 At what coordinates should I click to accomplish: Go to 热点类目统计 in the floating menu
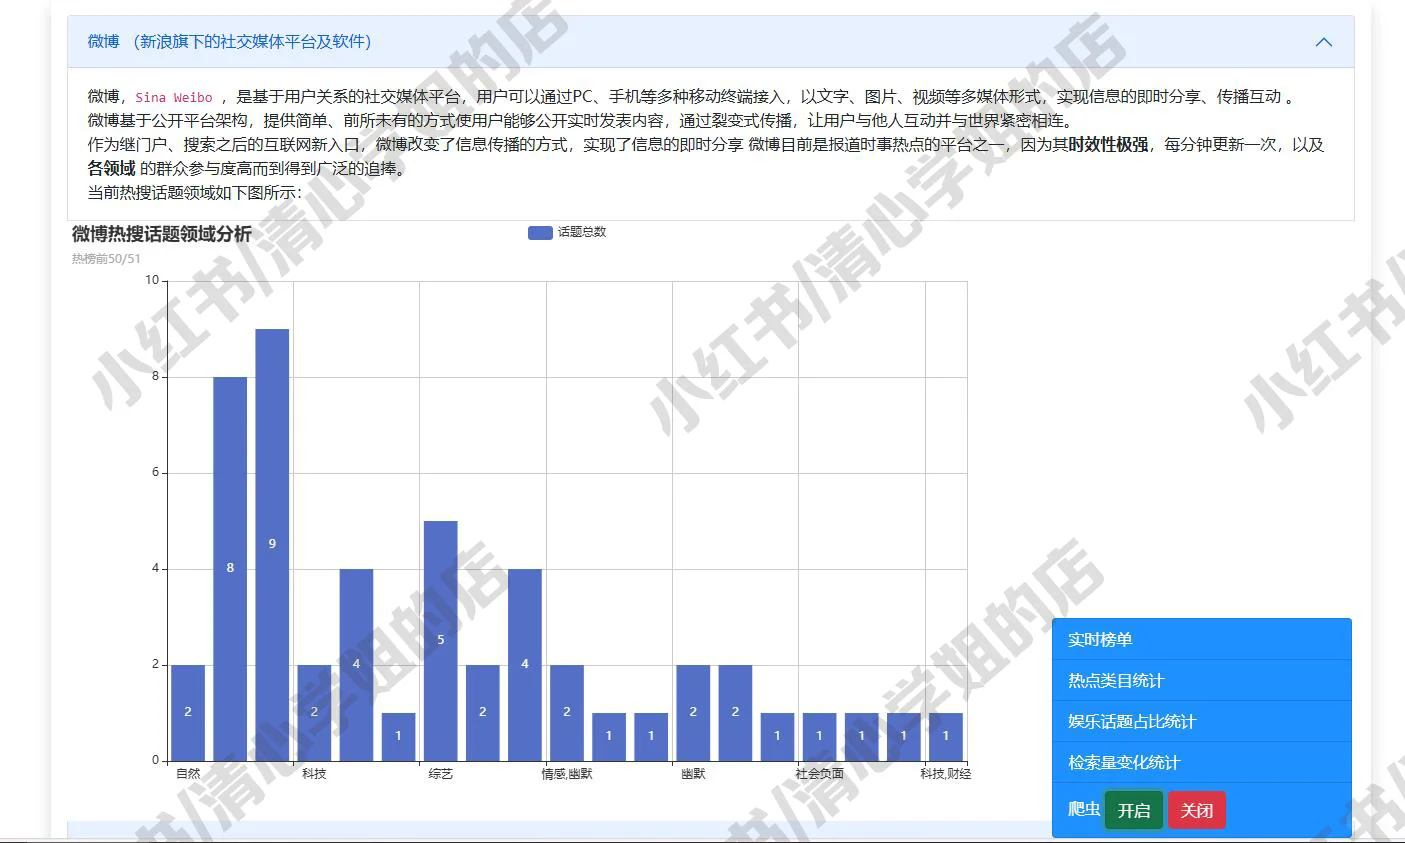tap(1201, 680)
